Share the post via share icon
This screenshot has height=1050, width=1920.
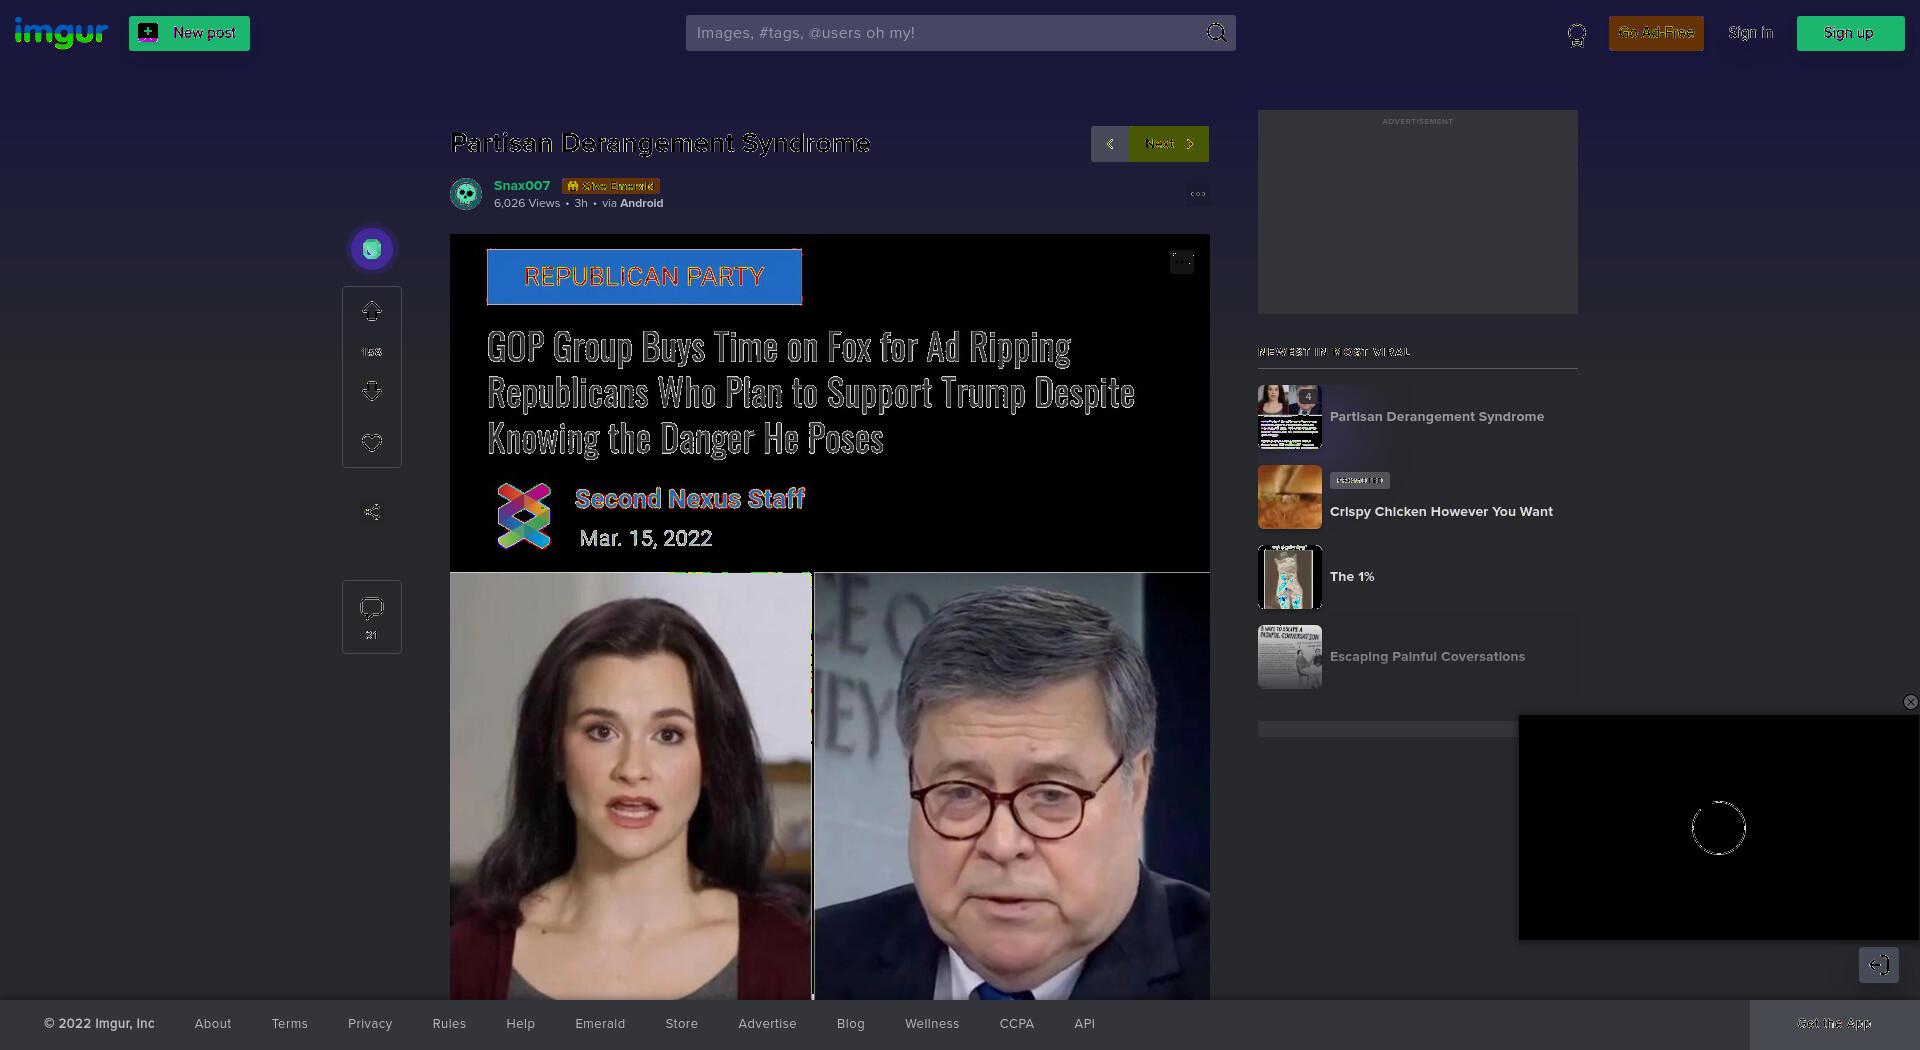tap(372, 512)
